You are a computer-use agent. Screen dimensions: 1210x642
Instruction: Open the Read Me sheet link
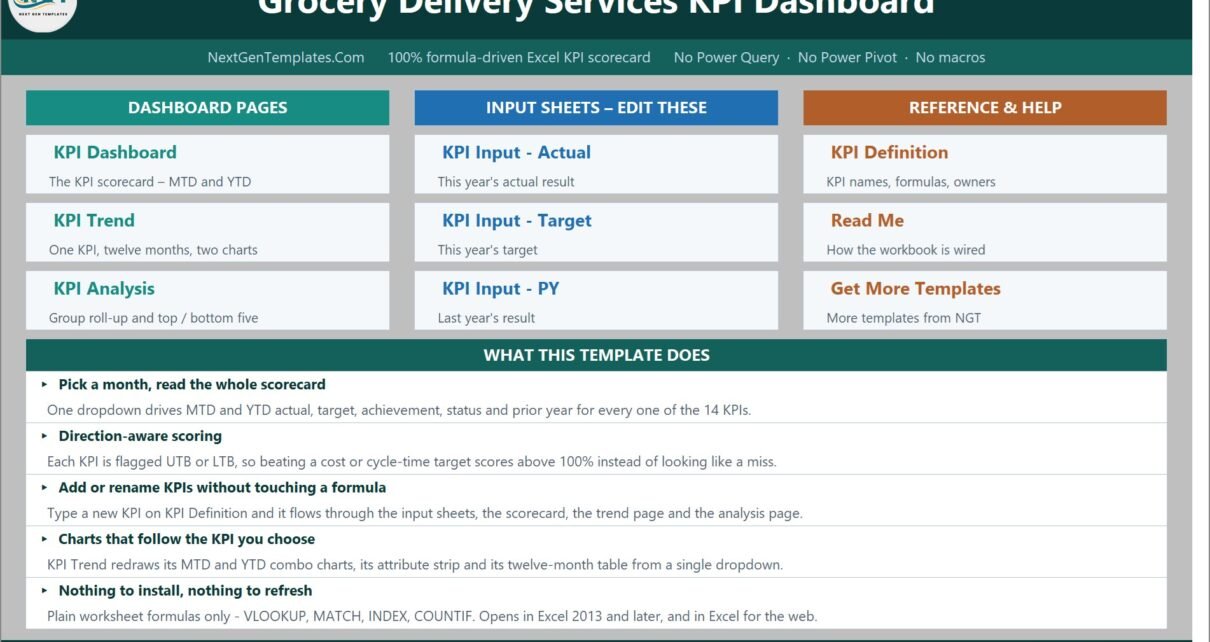tap(867, 221)
